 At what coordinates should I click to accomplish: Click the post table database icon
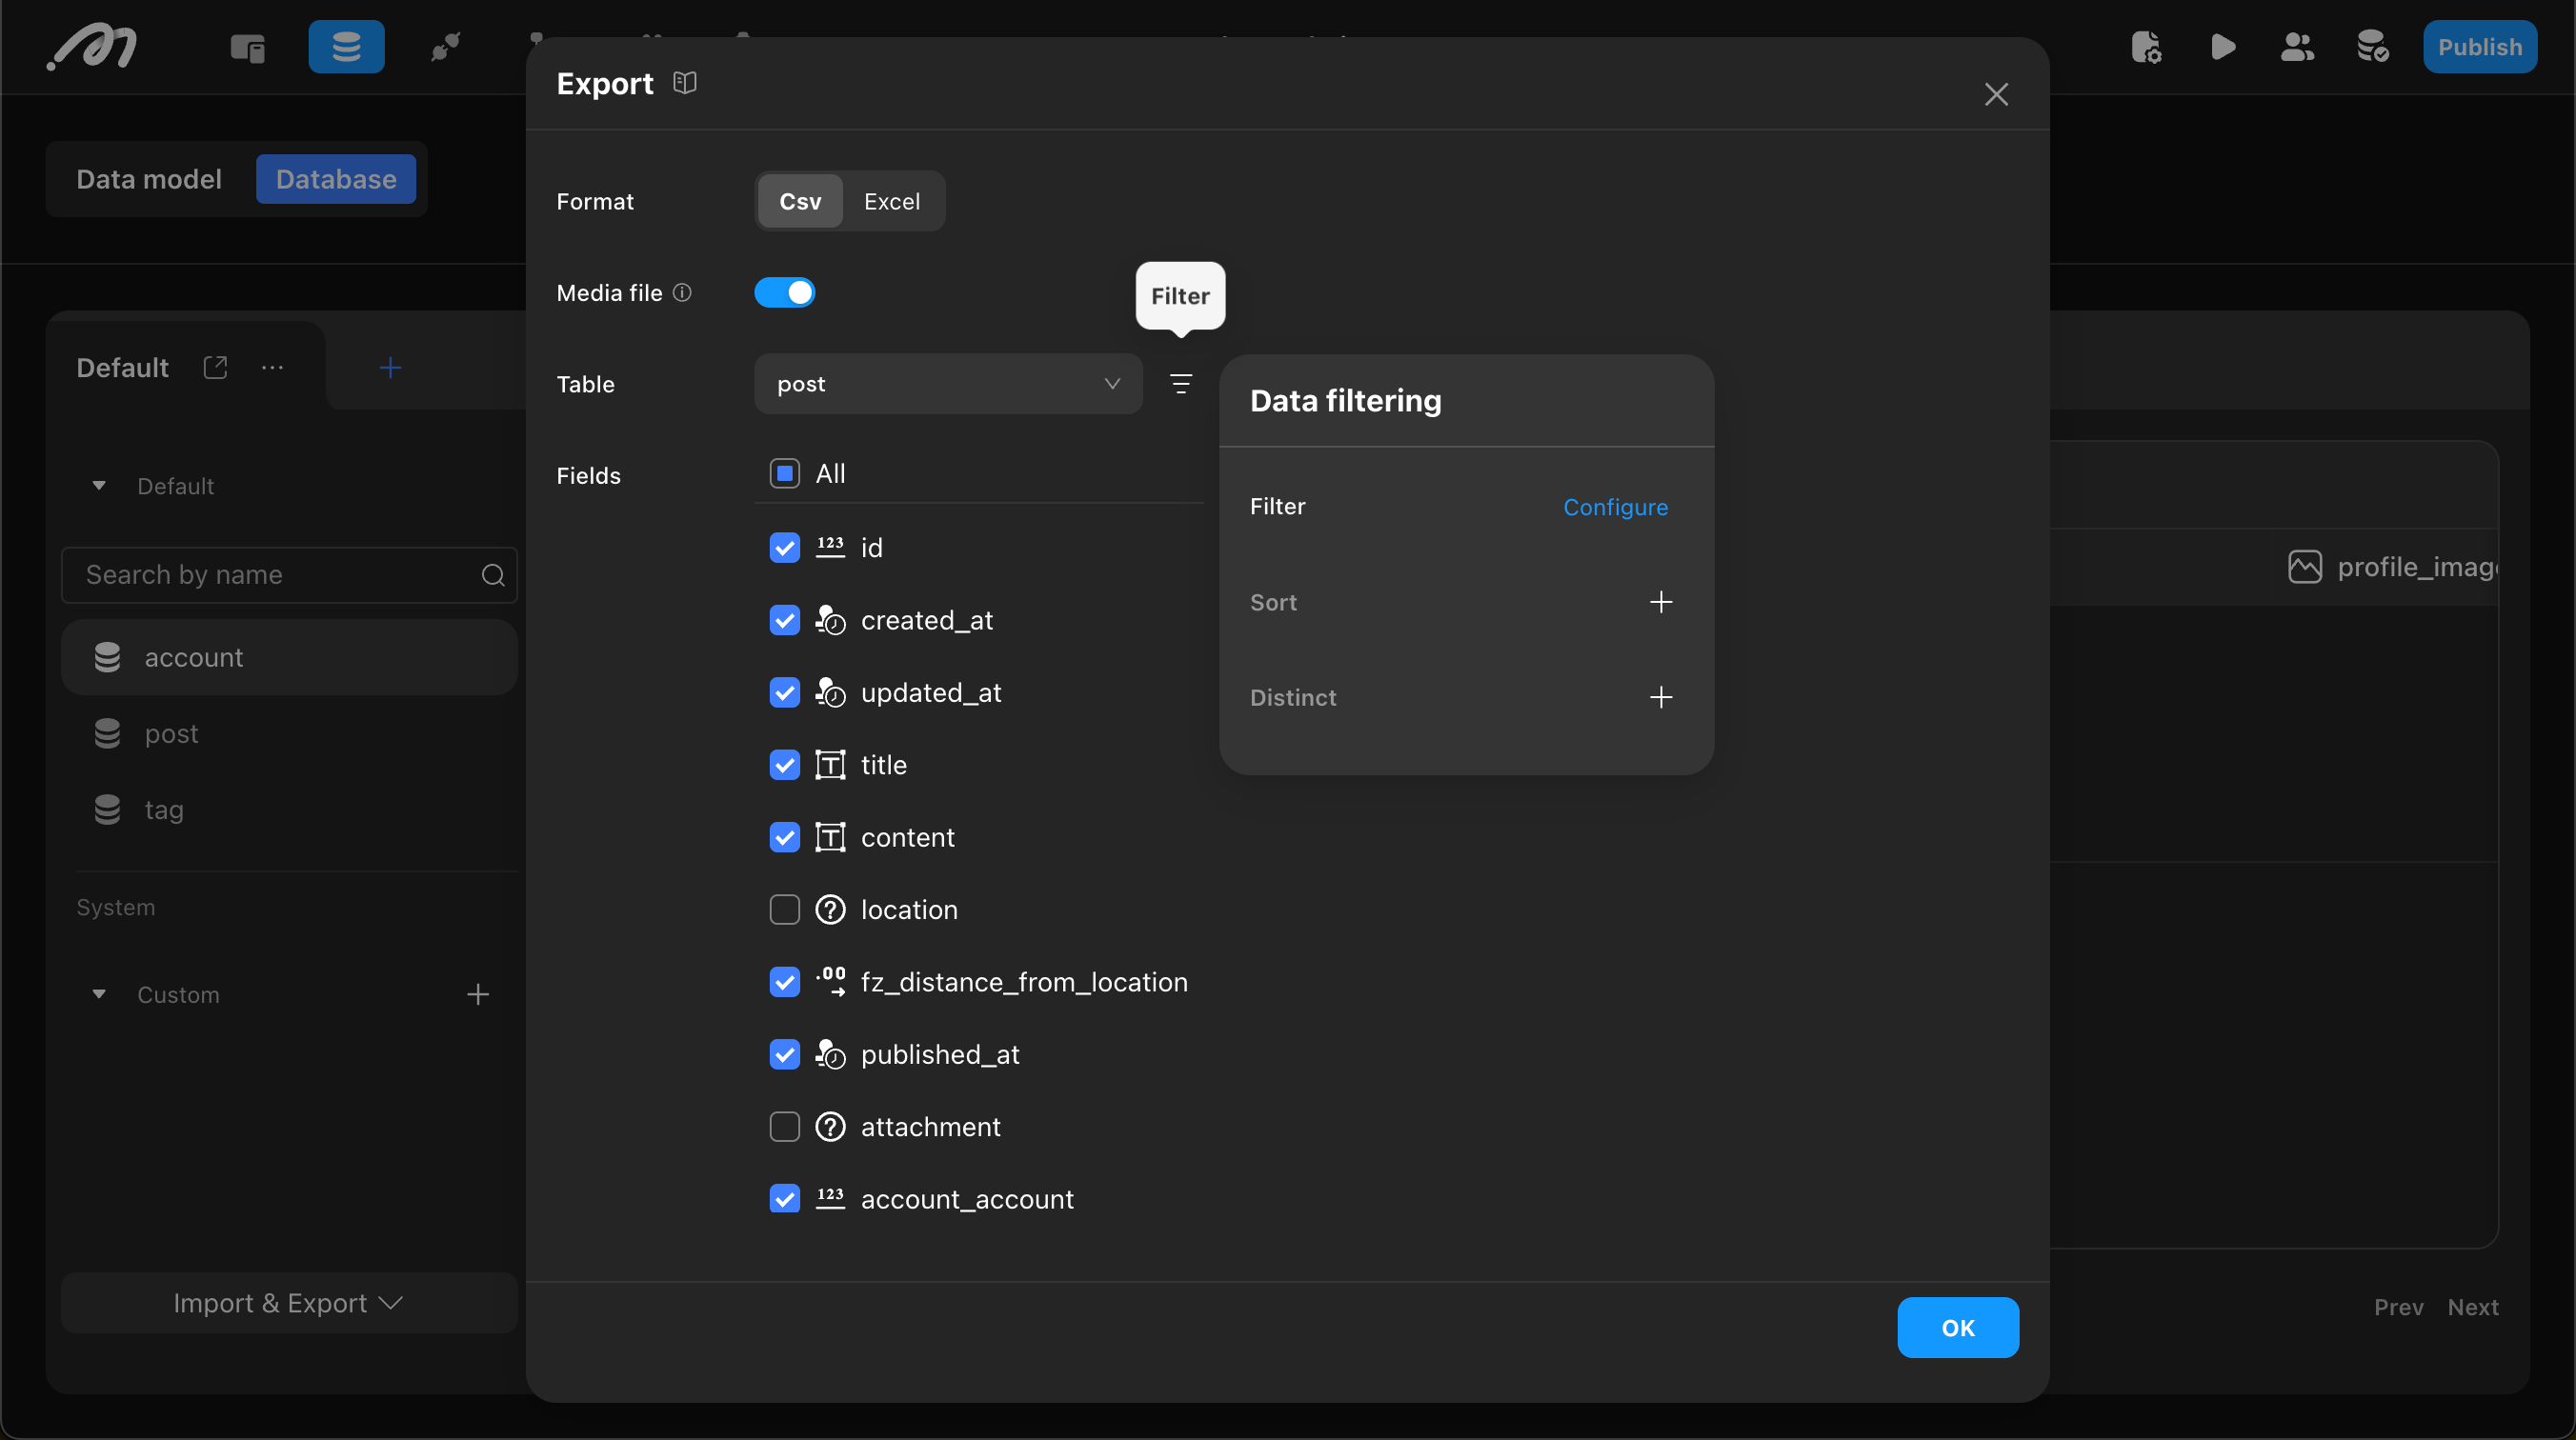coord(107,733)
